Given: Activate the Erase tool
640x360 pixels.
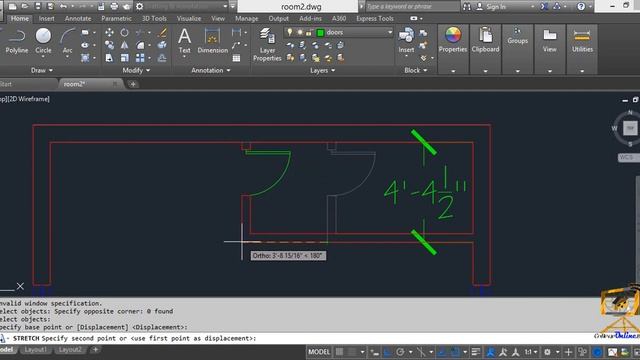Looking at the screenshot, I should (162, 32).
